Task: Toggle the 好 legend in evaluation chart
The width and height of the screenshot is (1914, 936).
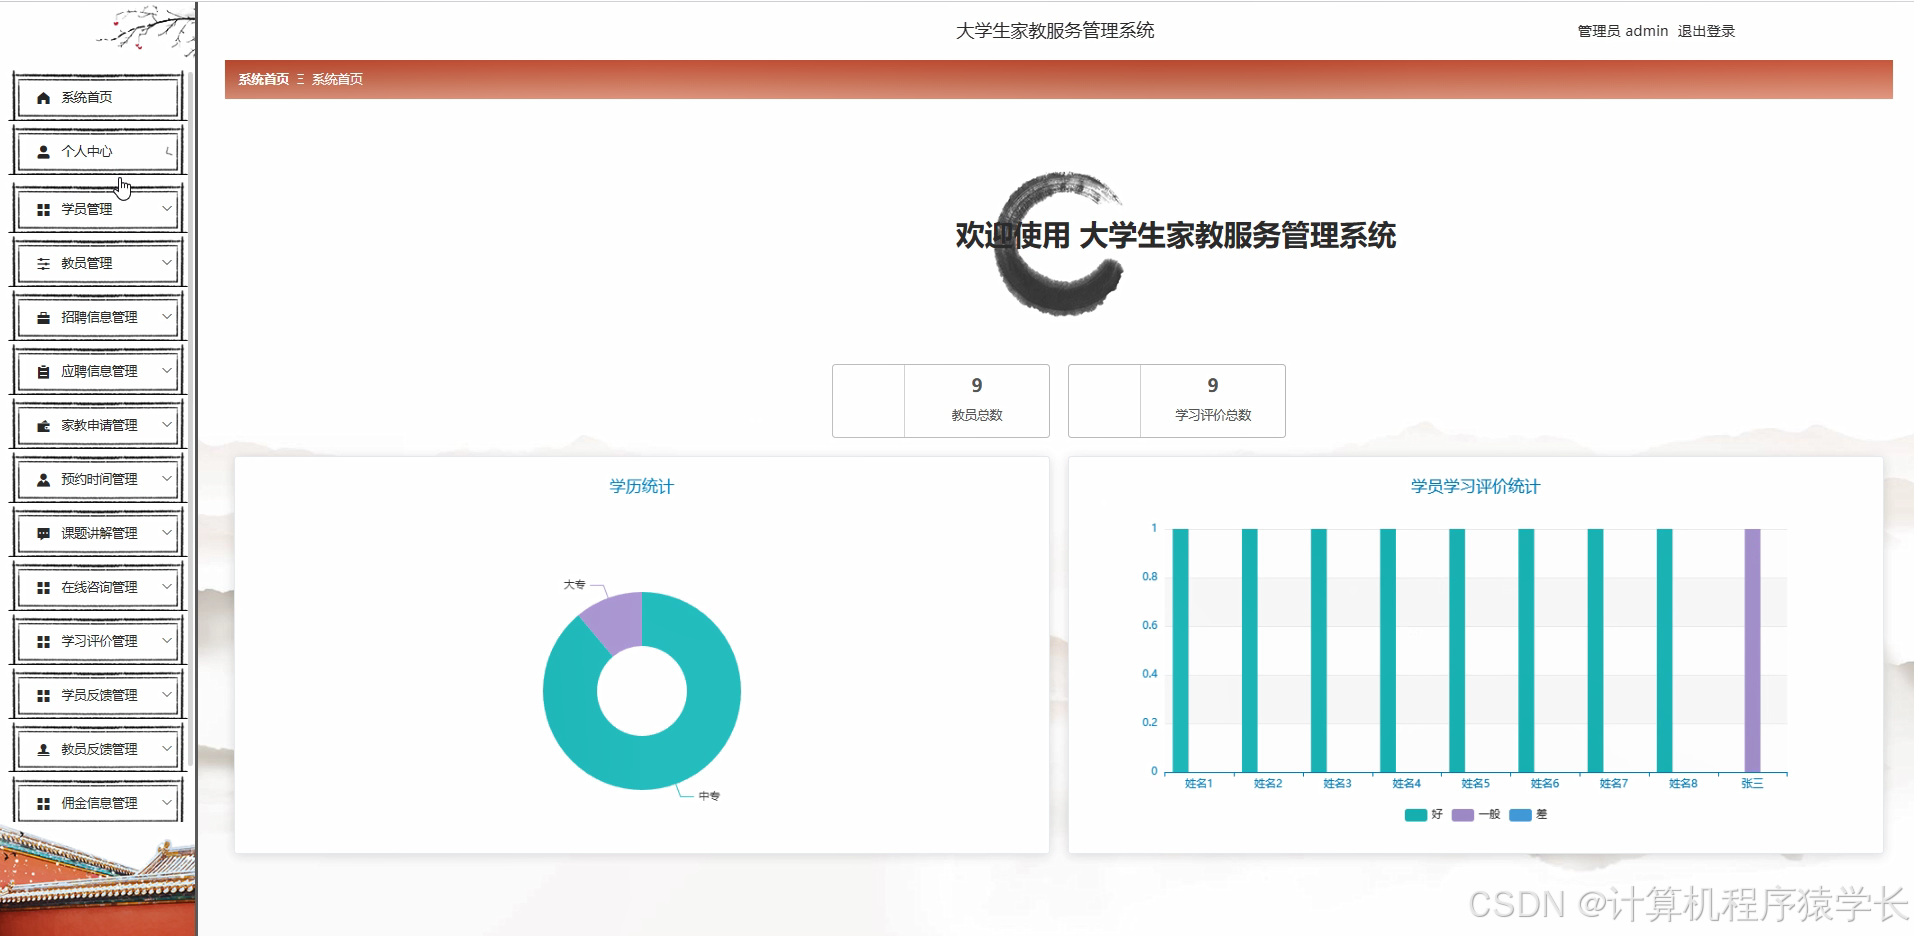Action: tap(1425, 815)
